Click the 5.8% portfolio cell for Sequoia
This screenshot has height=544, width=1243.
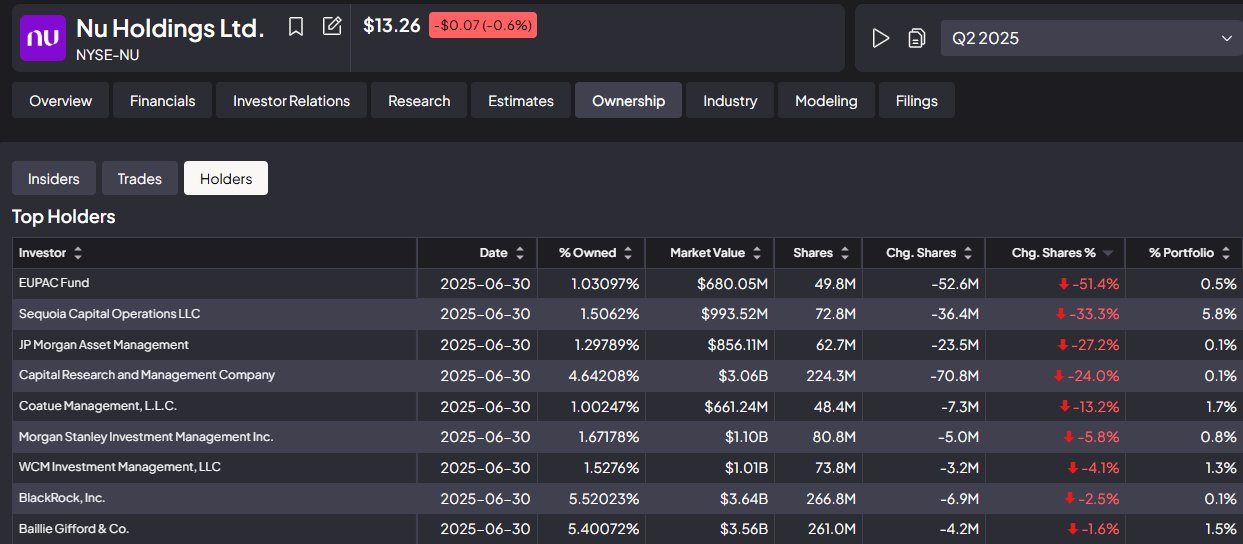pyautogui.click(x=1219, y=314)
